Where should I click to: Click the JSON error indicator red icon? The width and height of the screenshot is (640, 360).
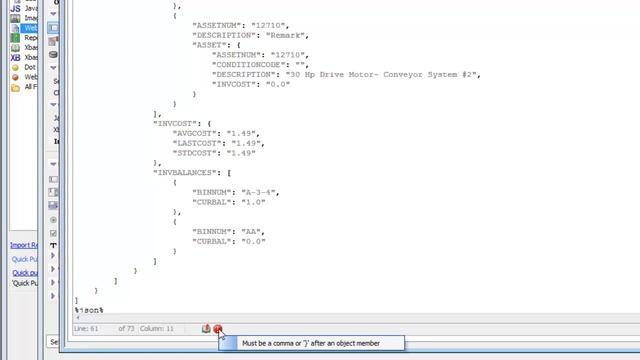coord(218,329)
